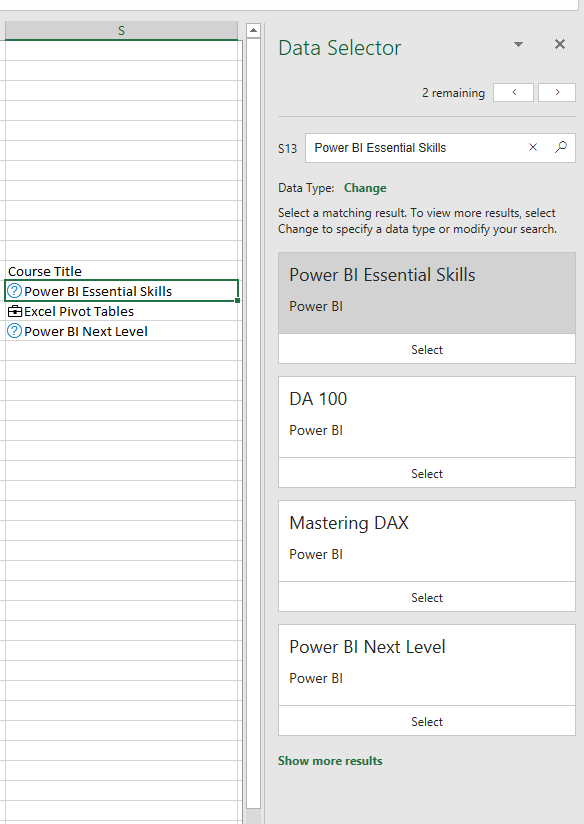
Task: Click question mark icon beside Power BI Essential Skills
Action: [14, 291]
